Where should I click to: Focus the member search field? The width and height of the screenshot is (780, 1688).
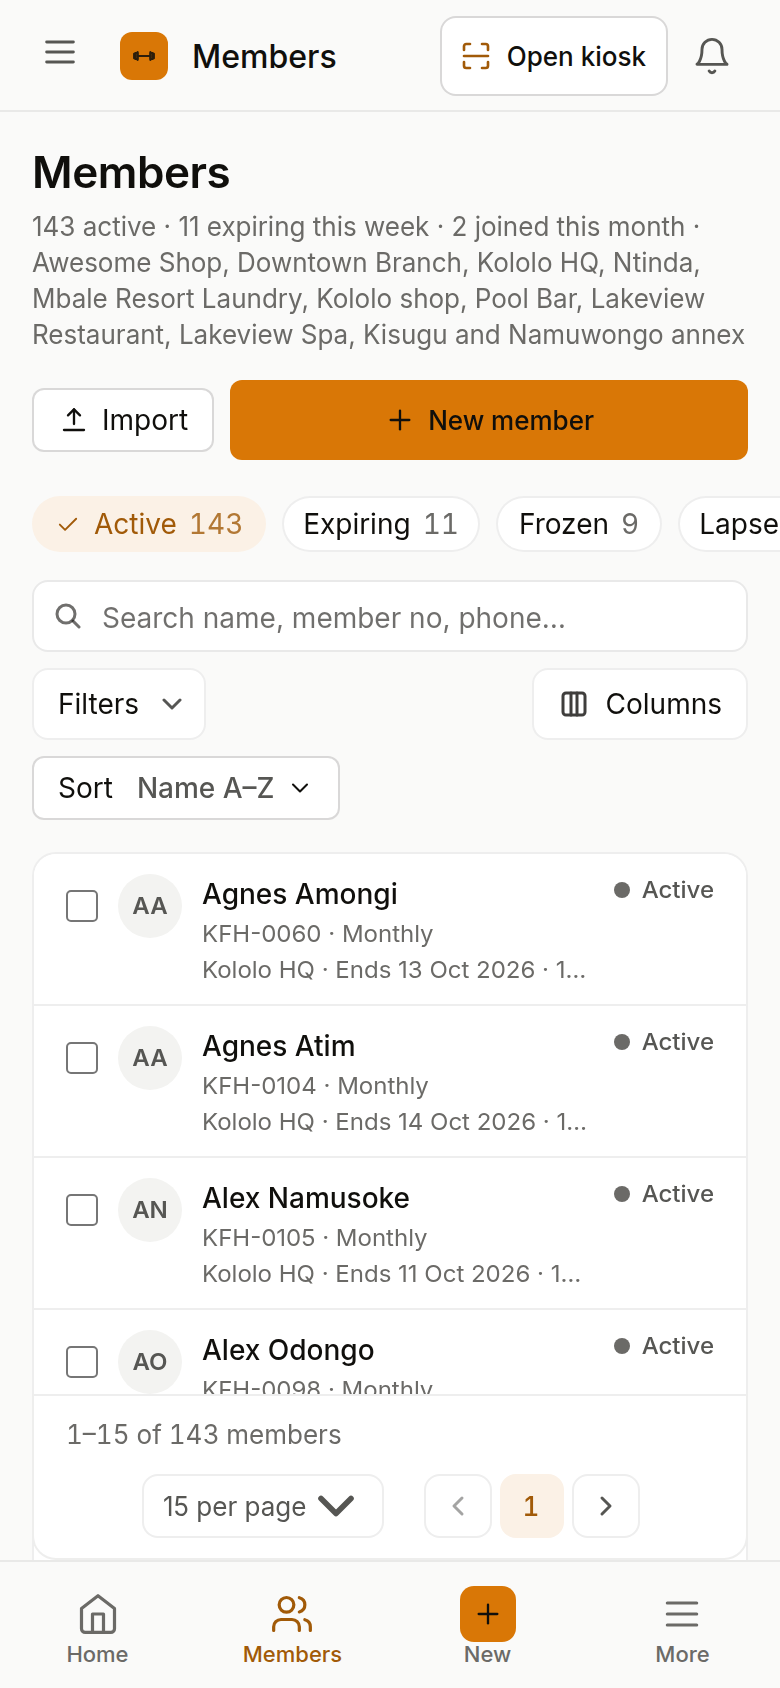(x=390, y=616)
